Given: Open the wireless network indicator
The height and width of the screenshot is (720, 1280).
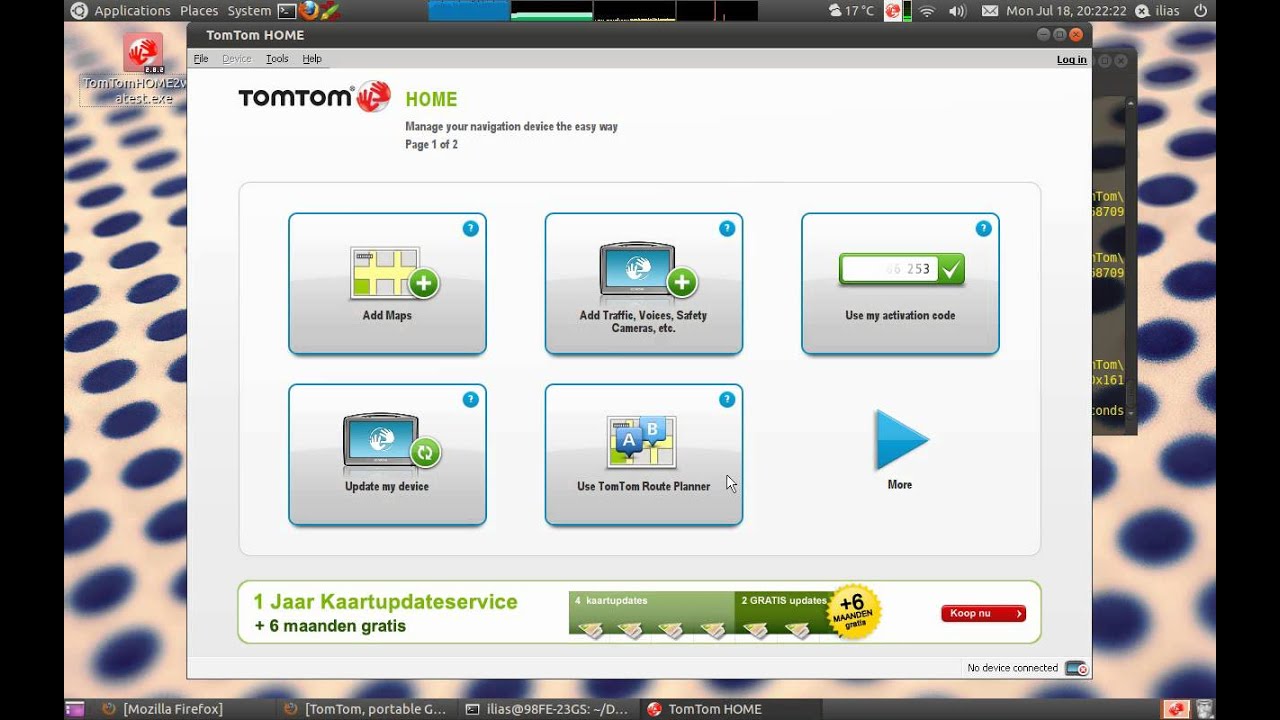Looking at the screenshot, I should [x=927, y=11].
